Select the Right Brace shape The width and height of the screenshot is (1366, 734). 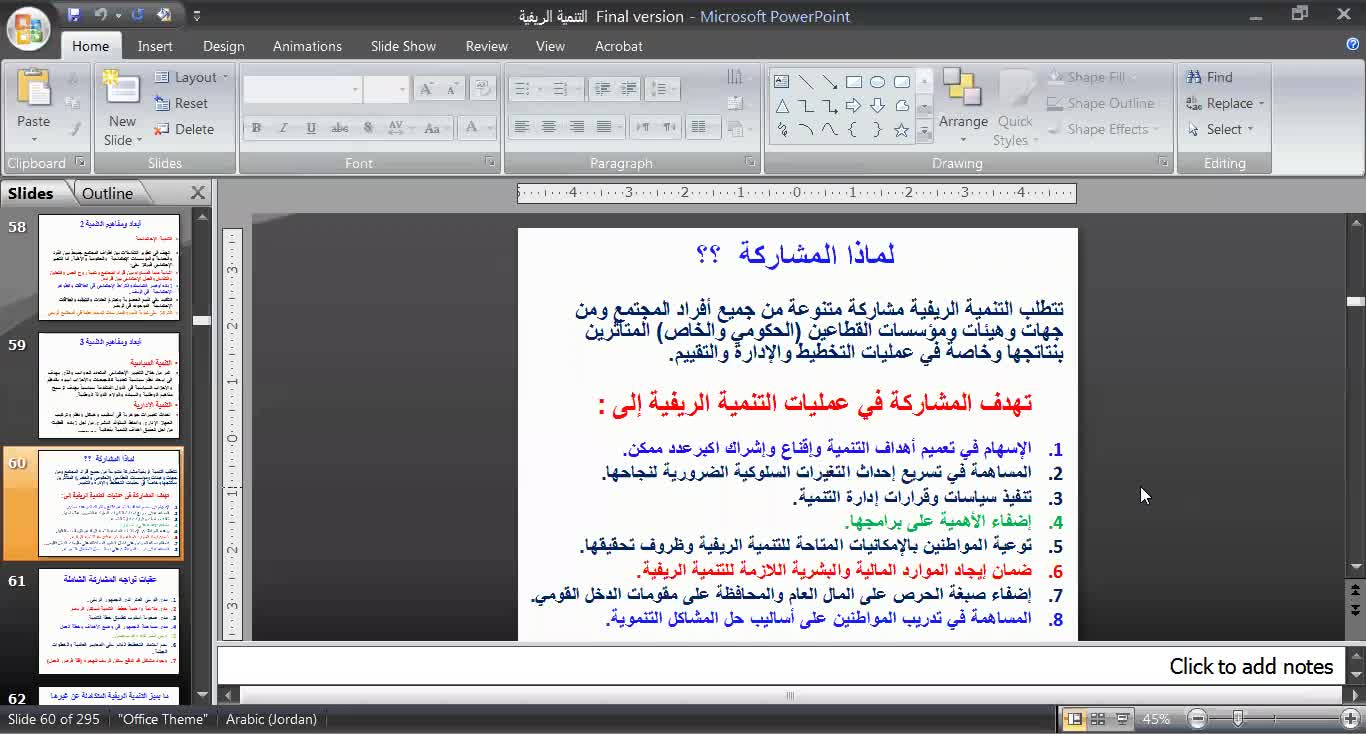877,130
